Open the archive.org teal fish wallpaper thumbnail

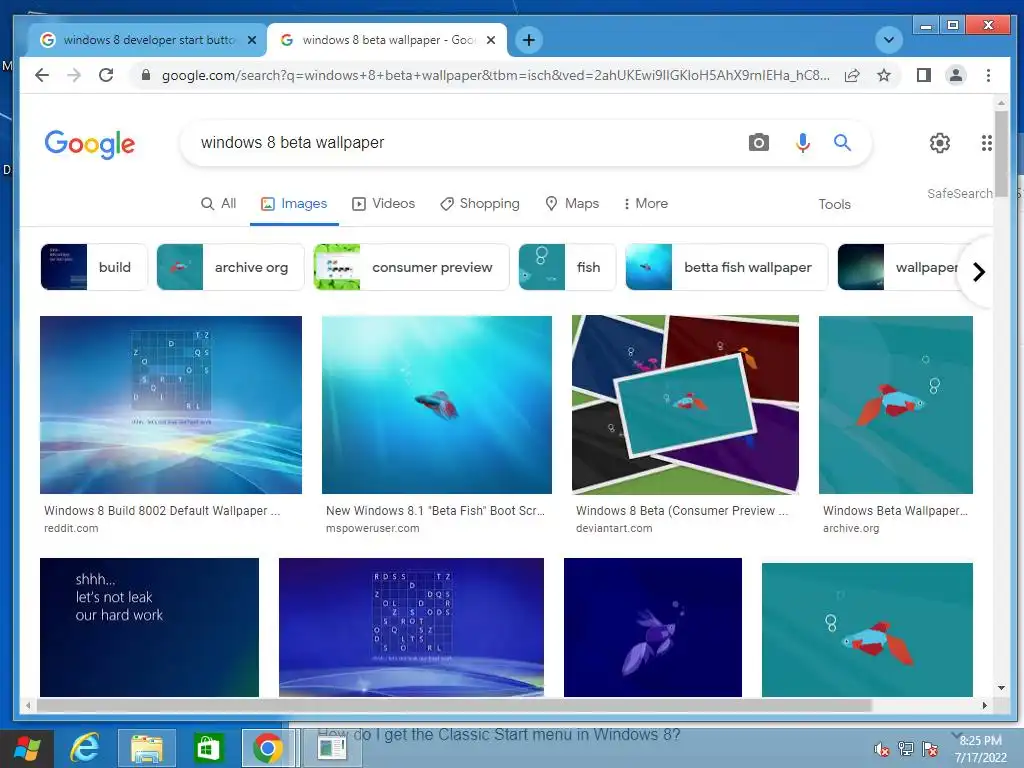pyautogui.click(x=896, y=405)
